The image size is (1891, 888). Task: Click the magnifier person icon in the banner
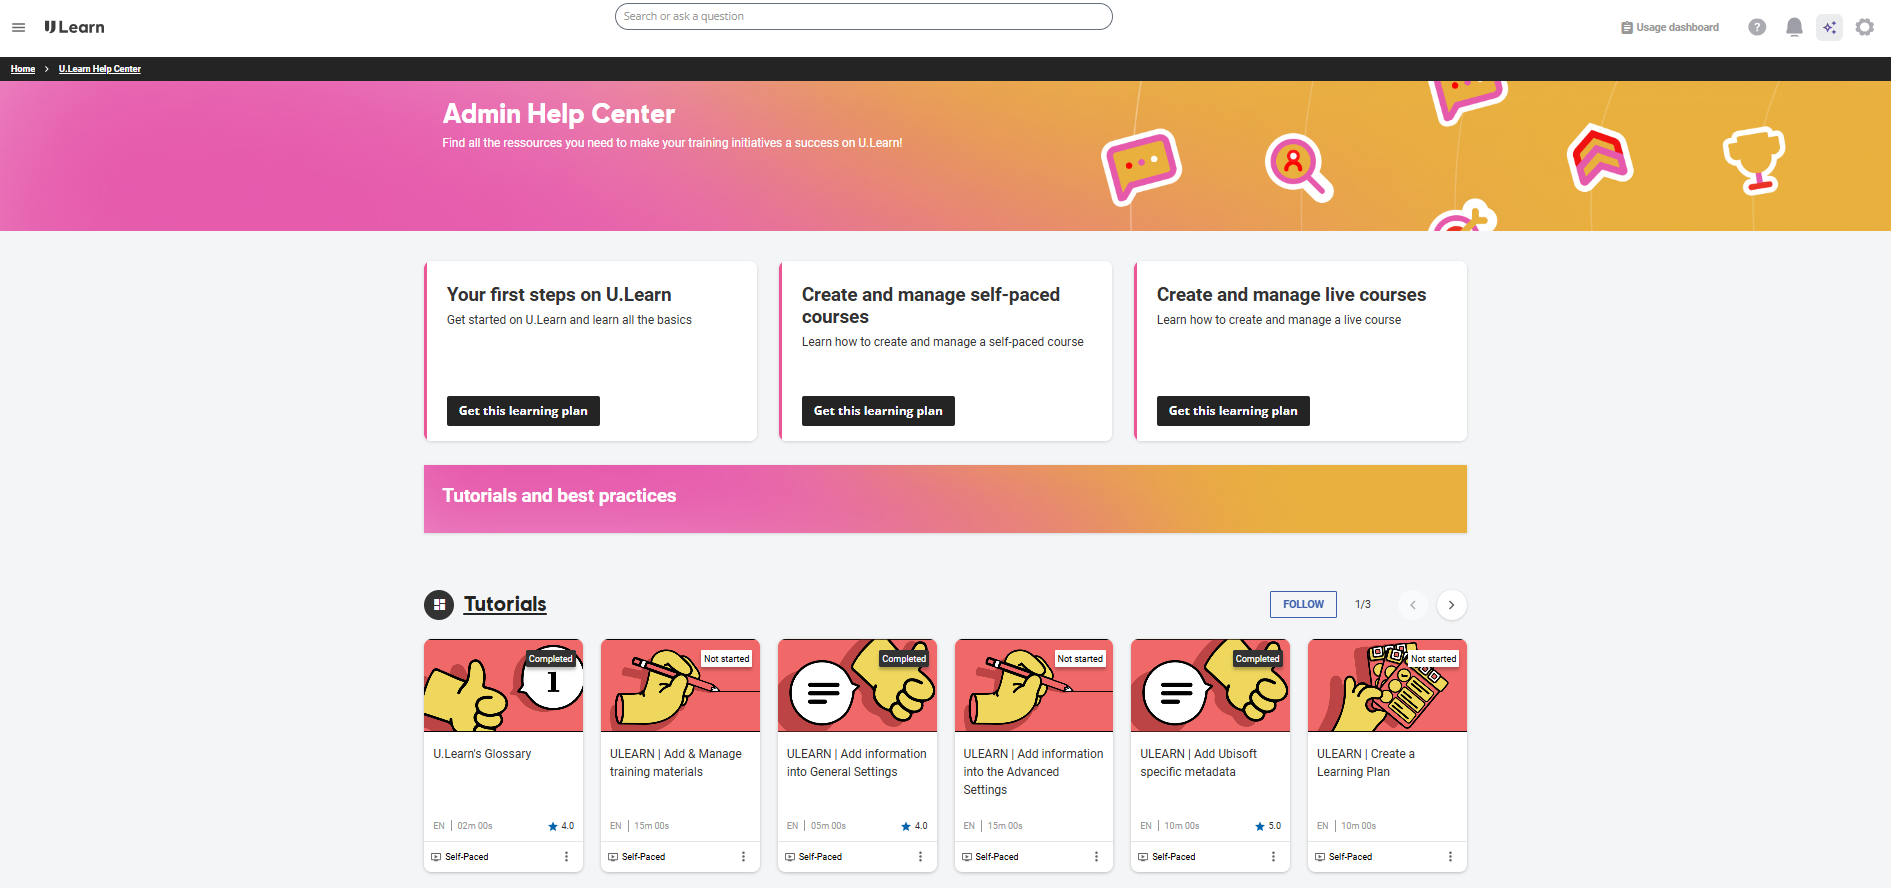(1298, 167)
